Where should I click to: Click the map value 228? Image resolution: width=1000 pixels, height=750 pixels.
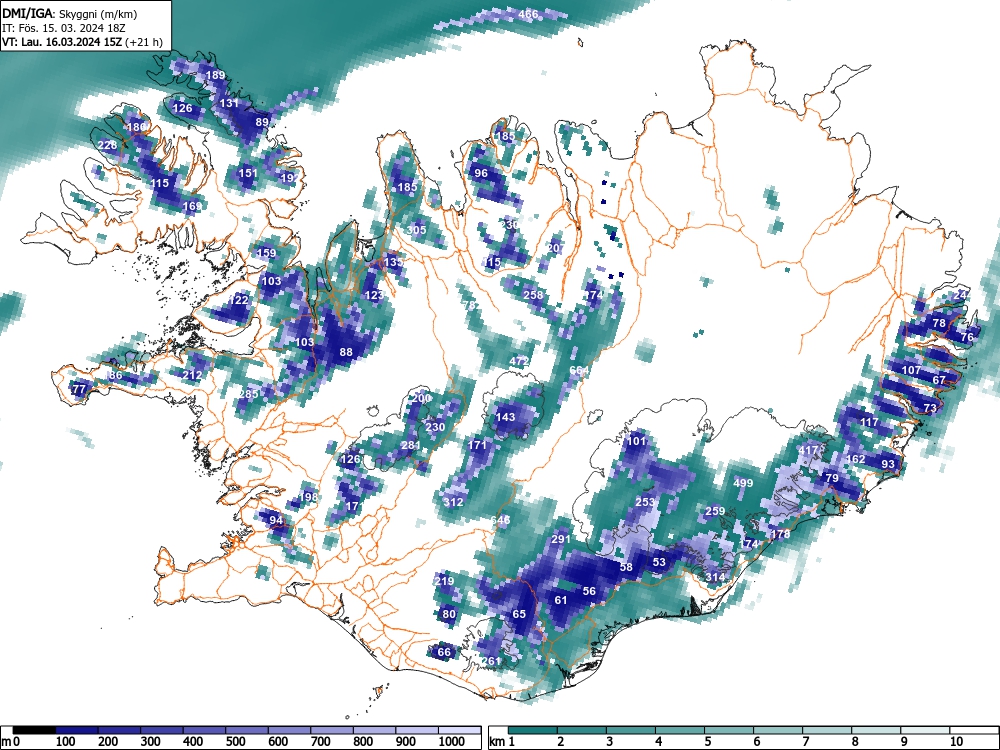point(107,145)
